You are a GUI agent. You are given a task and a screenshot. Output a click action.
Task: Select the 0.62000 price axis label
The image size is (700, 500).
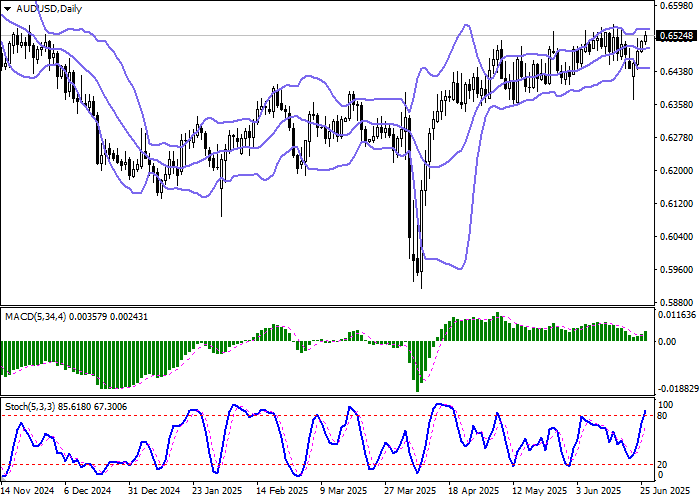[677, 171]
